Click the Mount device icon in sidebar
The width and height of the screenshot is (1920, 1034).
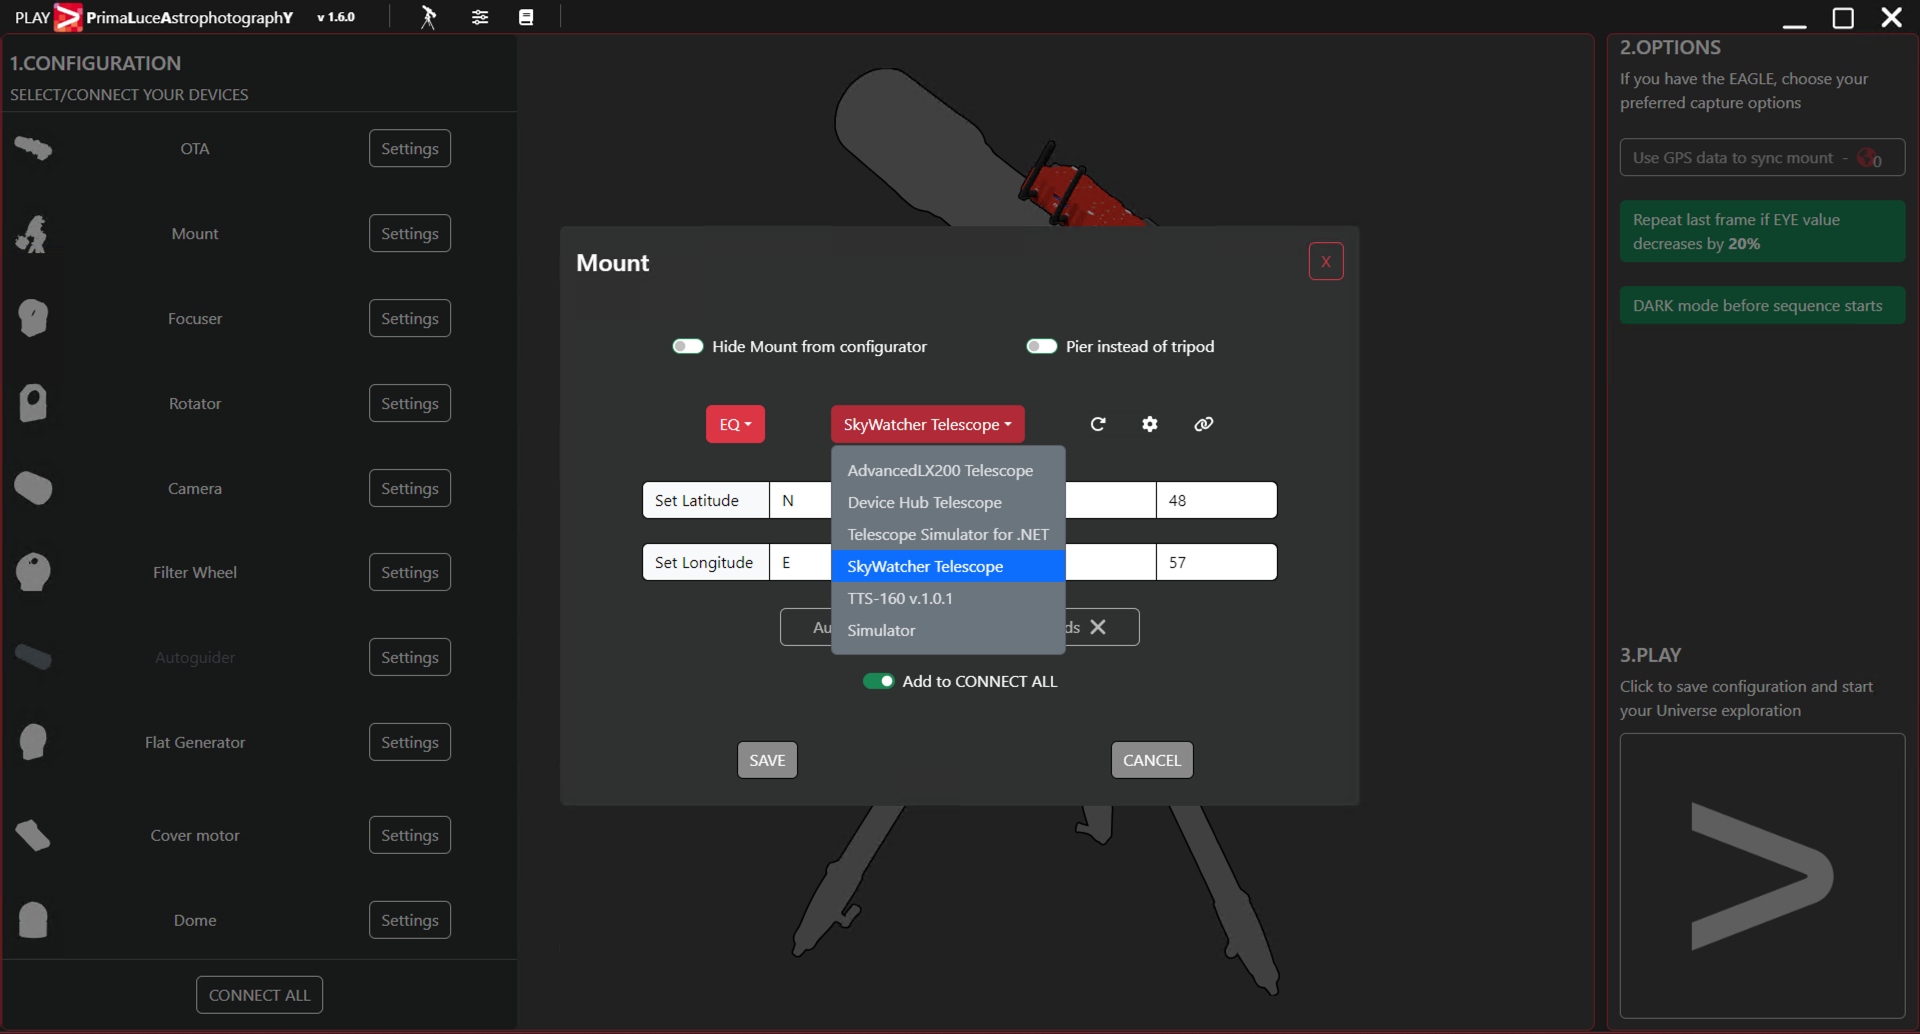33,234
